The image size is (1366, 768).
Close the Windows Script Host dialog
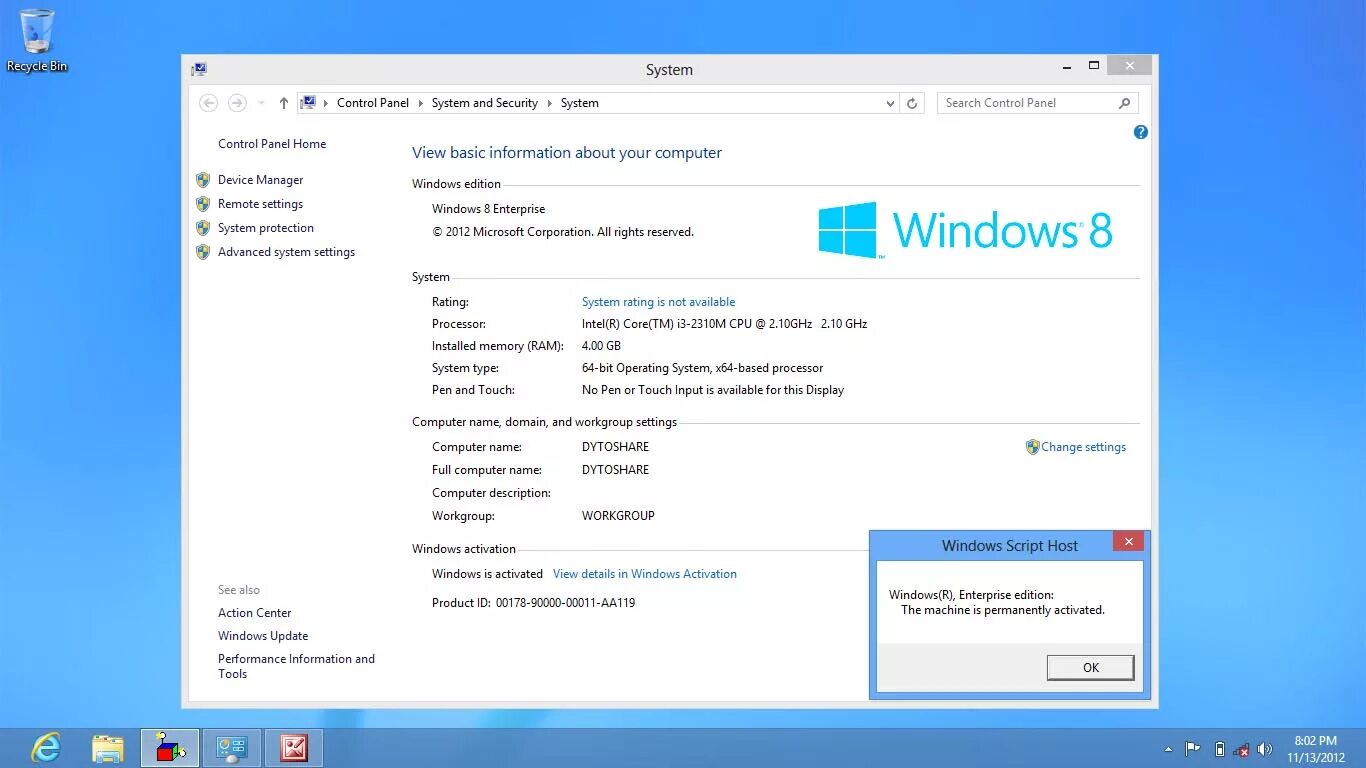tap(1128, 542)
